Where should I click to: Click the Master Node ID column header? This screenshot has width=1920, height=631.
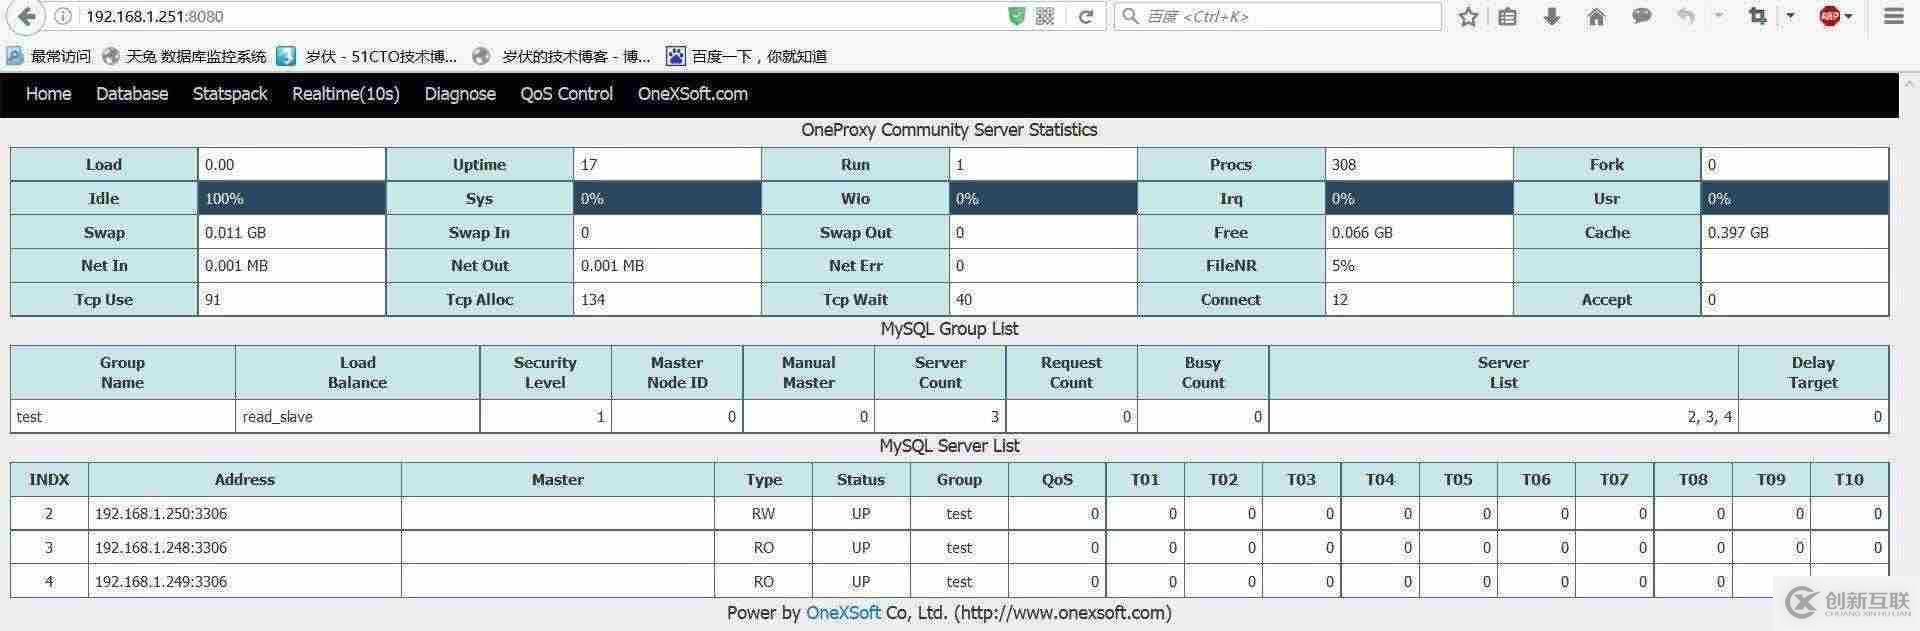click(677, 373)
